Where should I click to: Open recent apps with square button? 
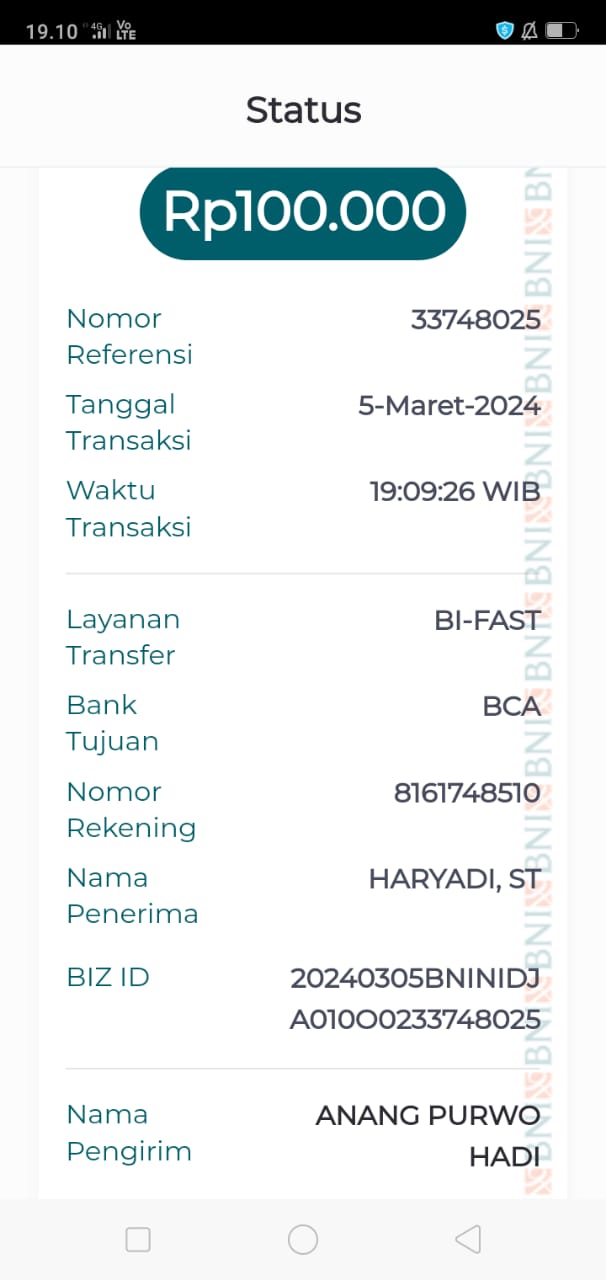[x=138, y=1239]
